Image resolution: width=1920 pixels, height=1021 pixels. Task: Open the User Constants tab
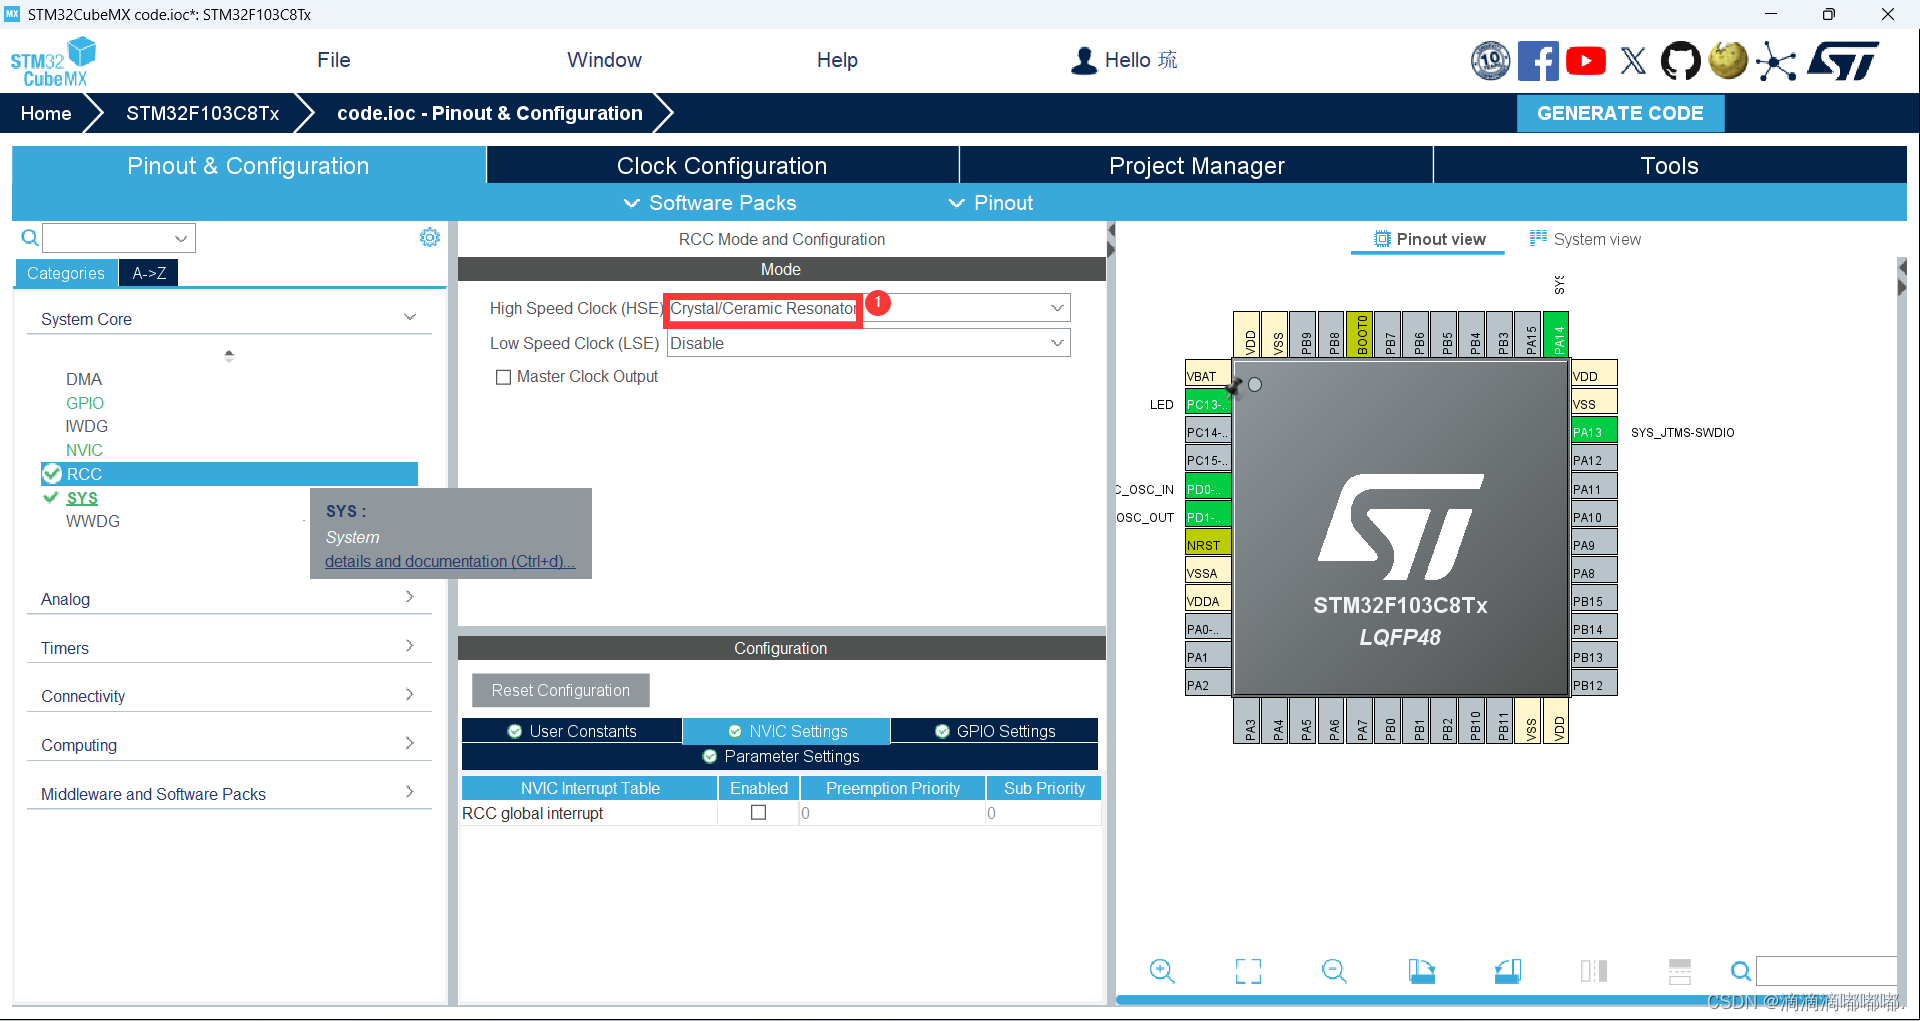[572, 731]
